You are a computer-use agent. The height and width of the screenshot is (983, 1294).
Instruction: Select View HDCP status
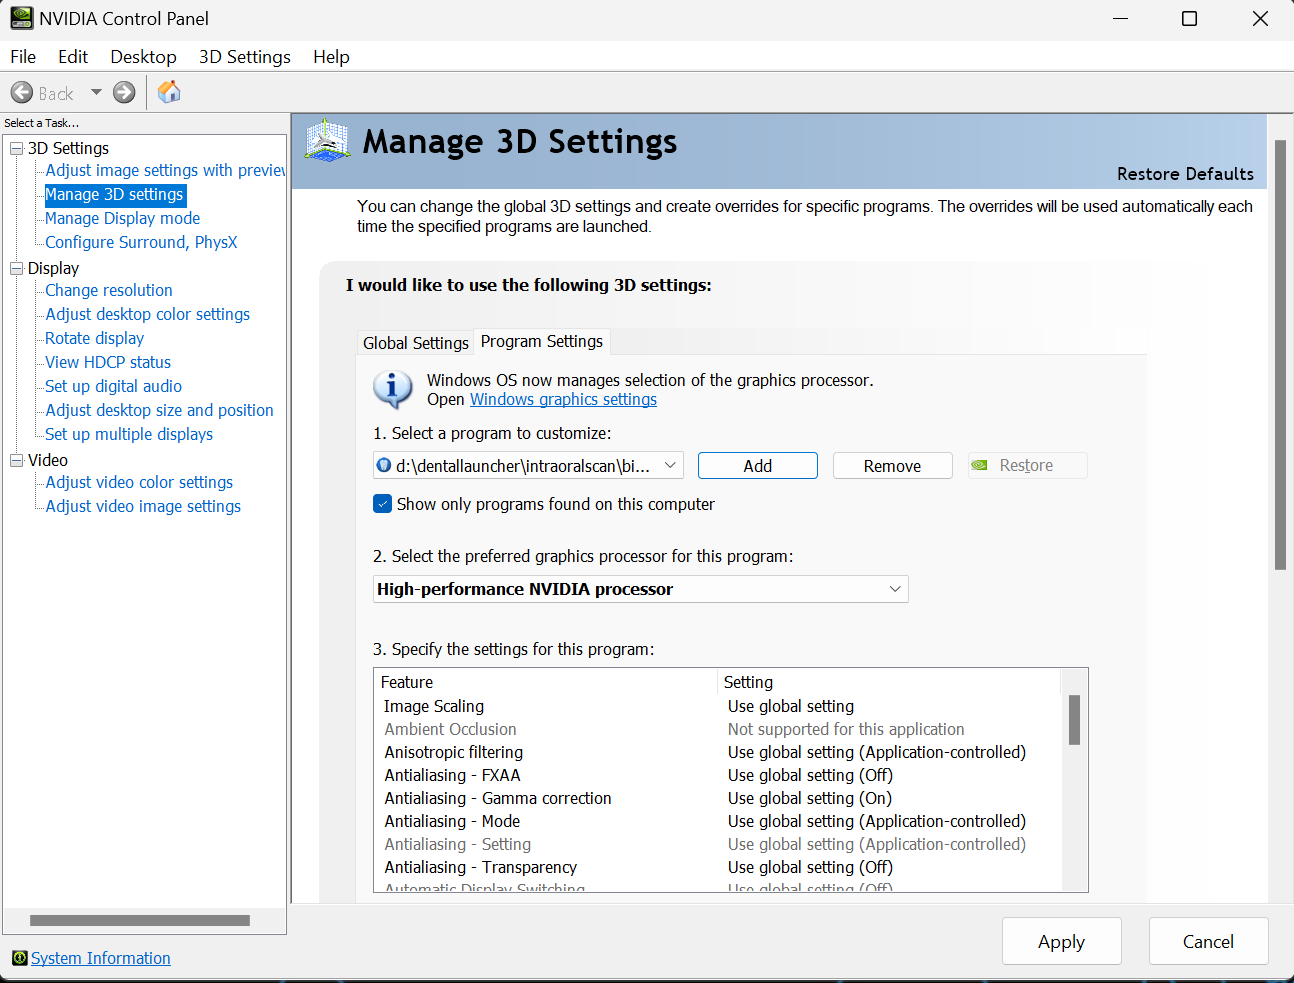click(108, 362)
